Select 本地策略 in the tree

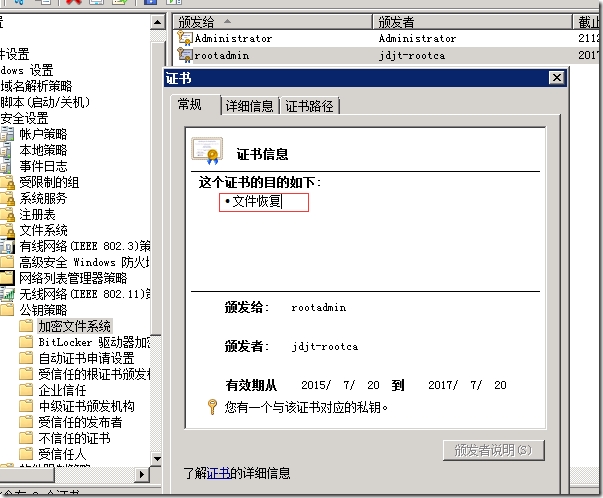[43, 150]
